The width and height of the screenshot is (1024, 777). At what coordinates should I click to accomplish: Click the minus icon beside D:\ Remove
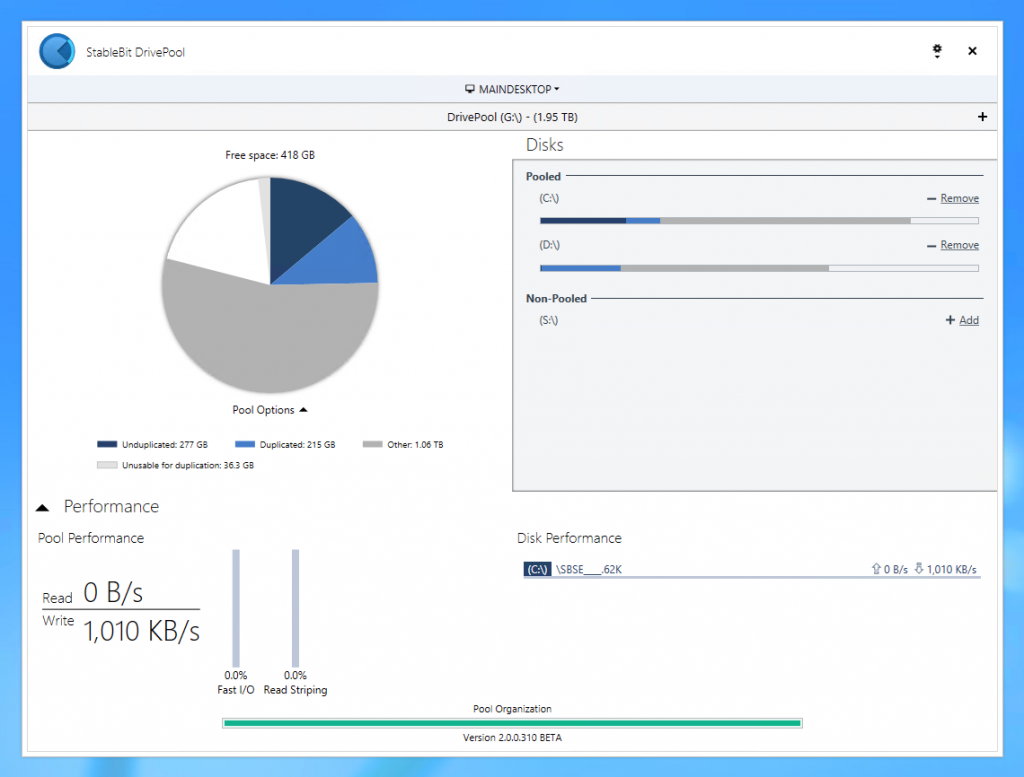(x=931, y=246)
